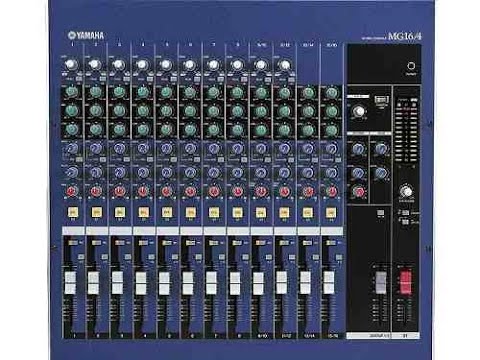Click the white scribble strip above channel 2 fader
Screen dimensions: 480x360
coord(97,231)
